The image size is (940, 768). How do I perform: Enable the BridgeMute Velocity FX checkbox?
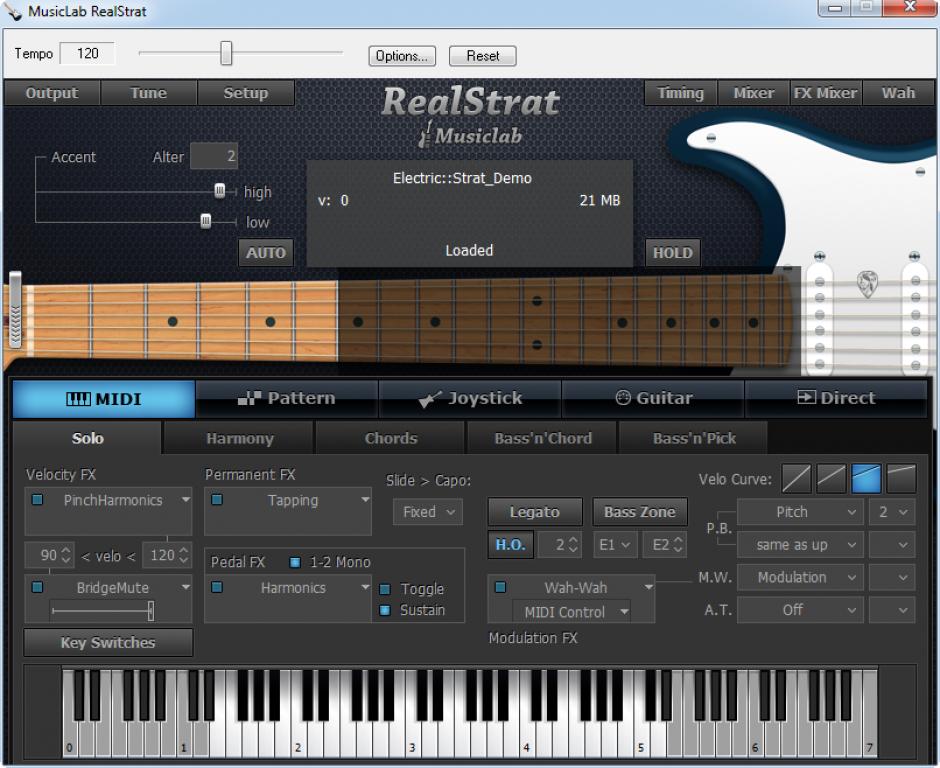(x=37, y=587)
